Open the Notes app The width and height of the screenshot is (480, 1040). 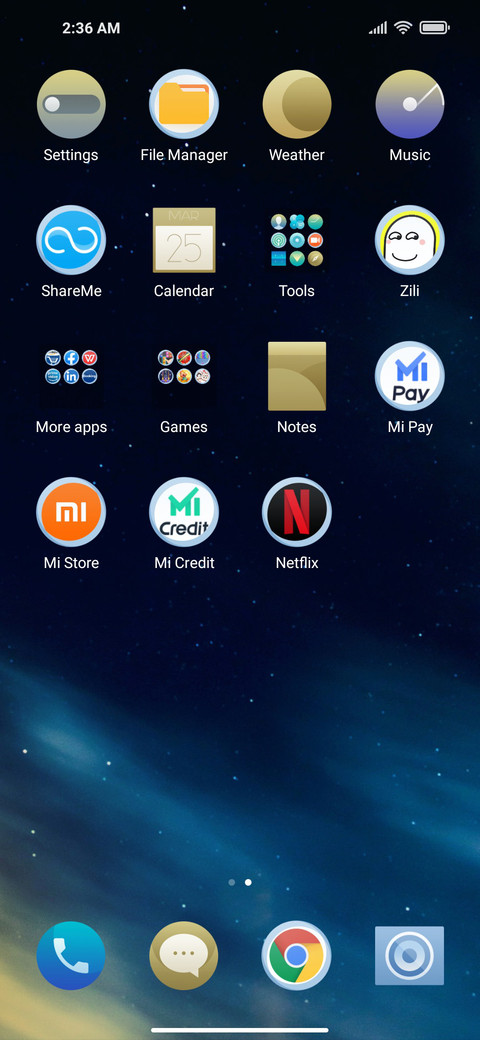click(297, 376)
